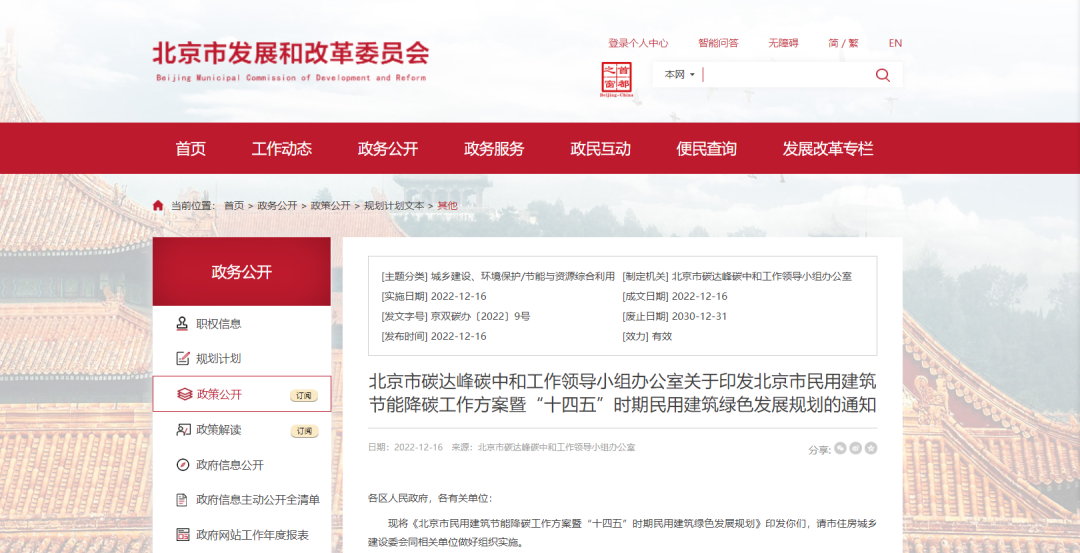Screen dimensions: 1080x553
Task: Click the 实施日期 2022-12-16 text
Action: [434, 296]
